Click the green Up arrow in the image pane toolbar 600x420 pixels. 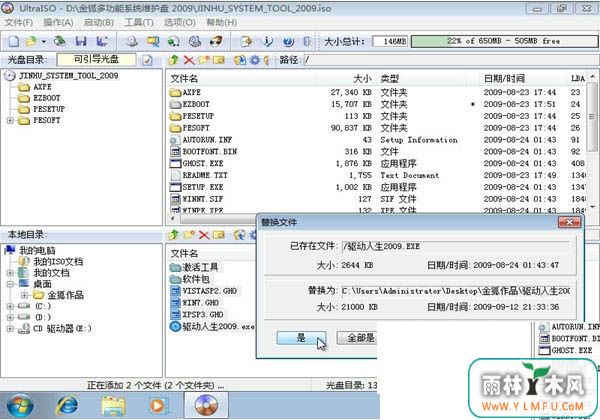click(173, 60)
